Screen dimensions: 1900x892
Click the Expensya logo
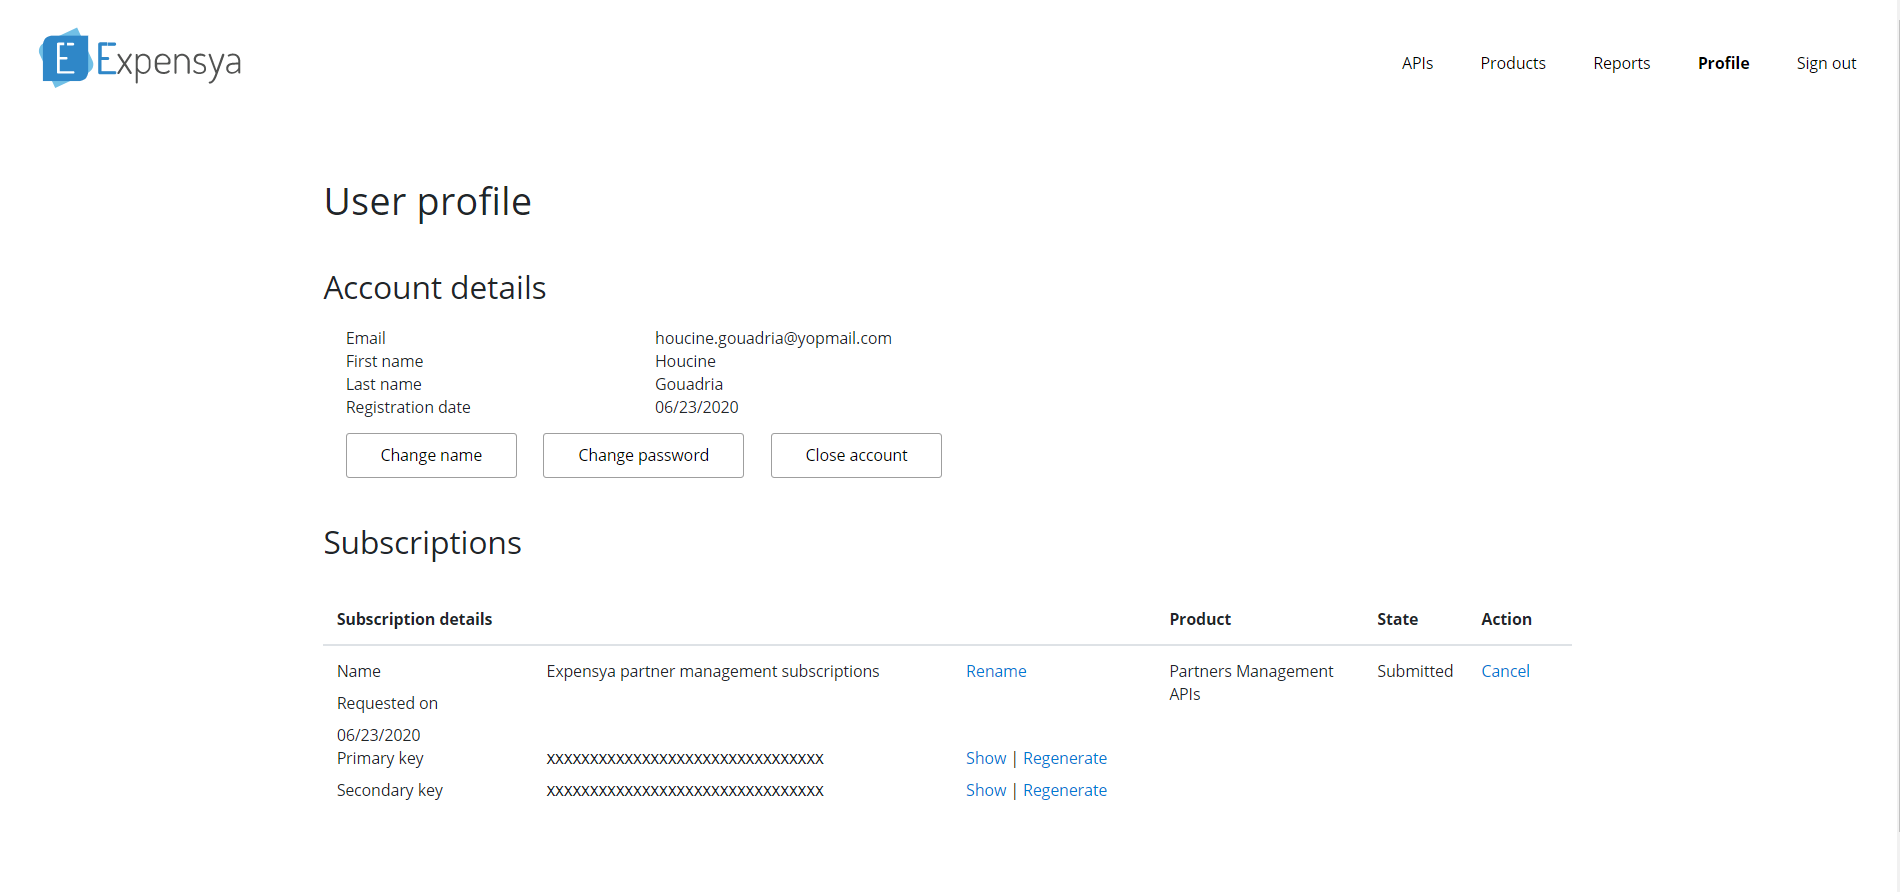click(140, 59)
